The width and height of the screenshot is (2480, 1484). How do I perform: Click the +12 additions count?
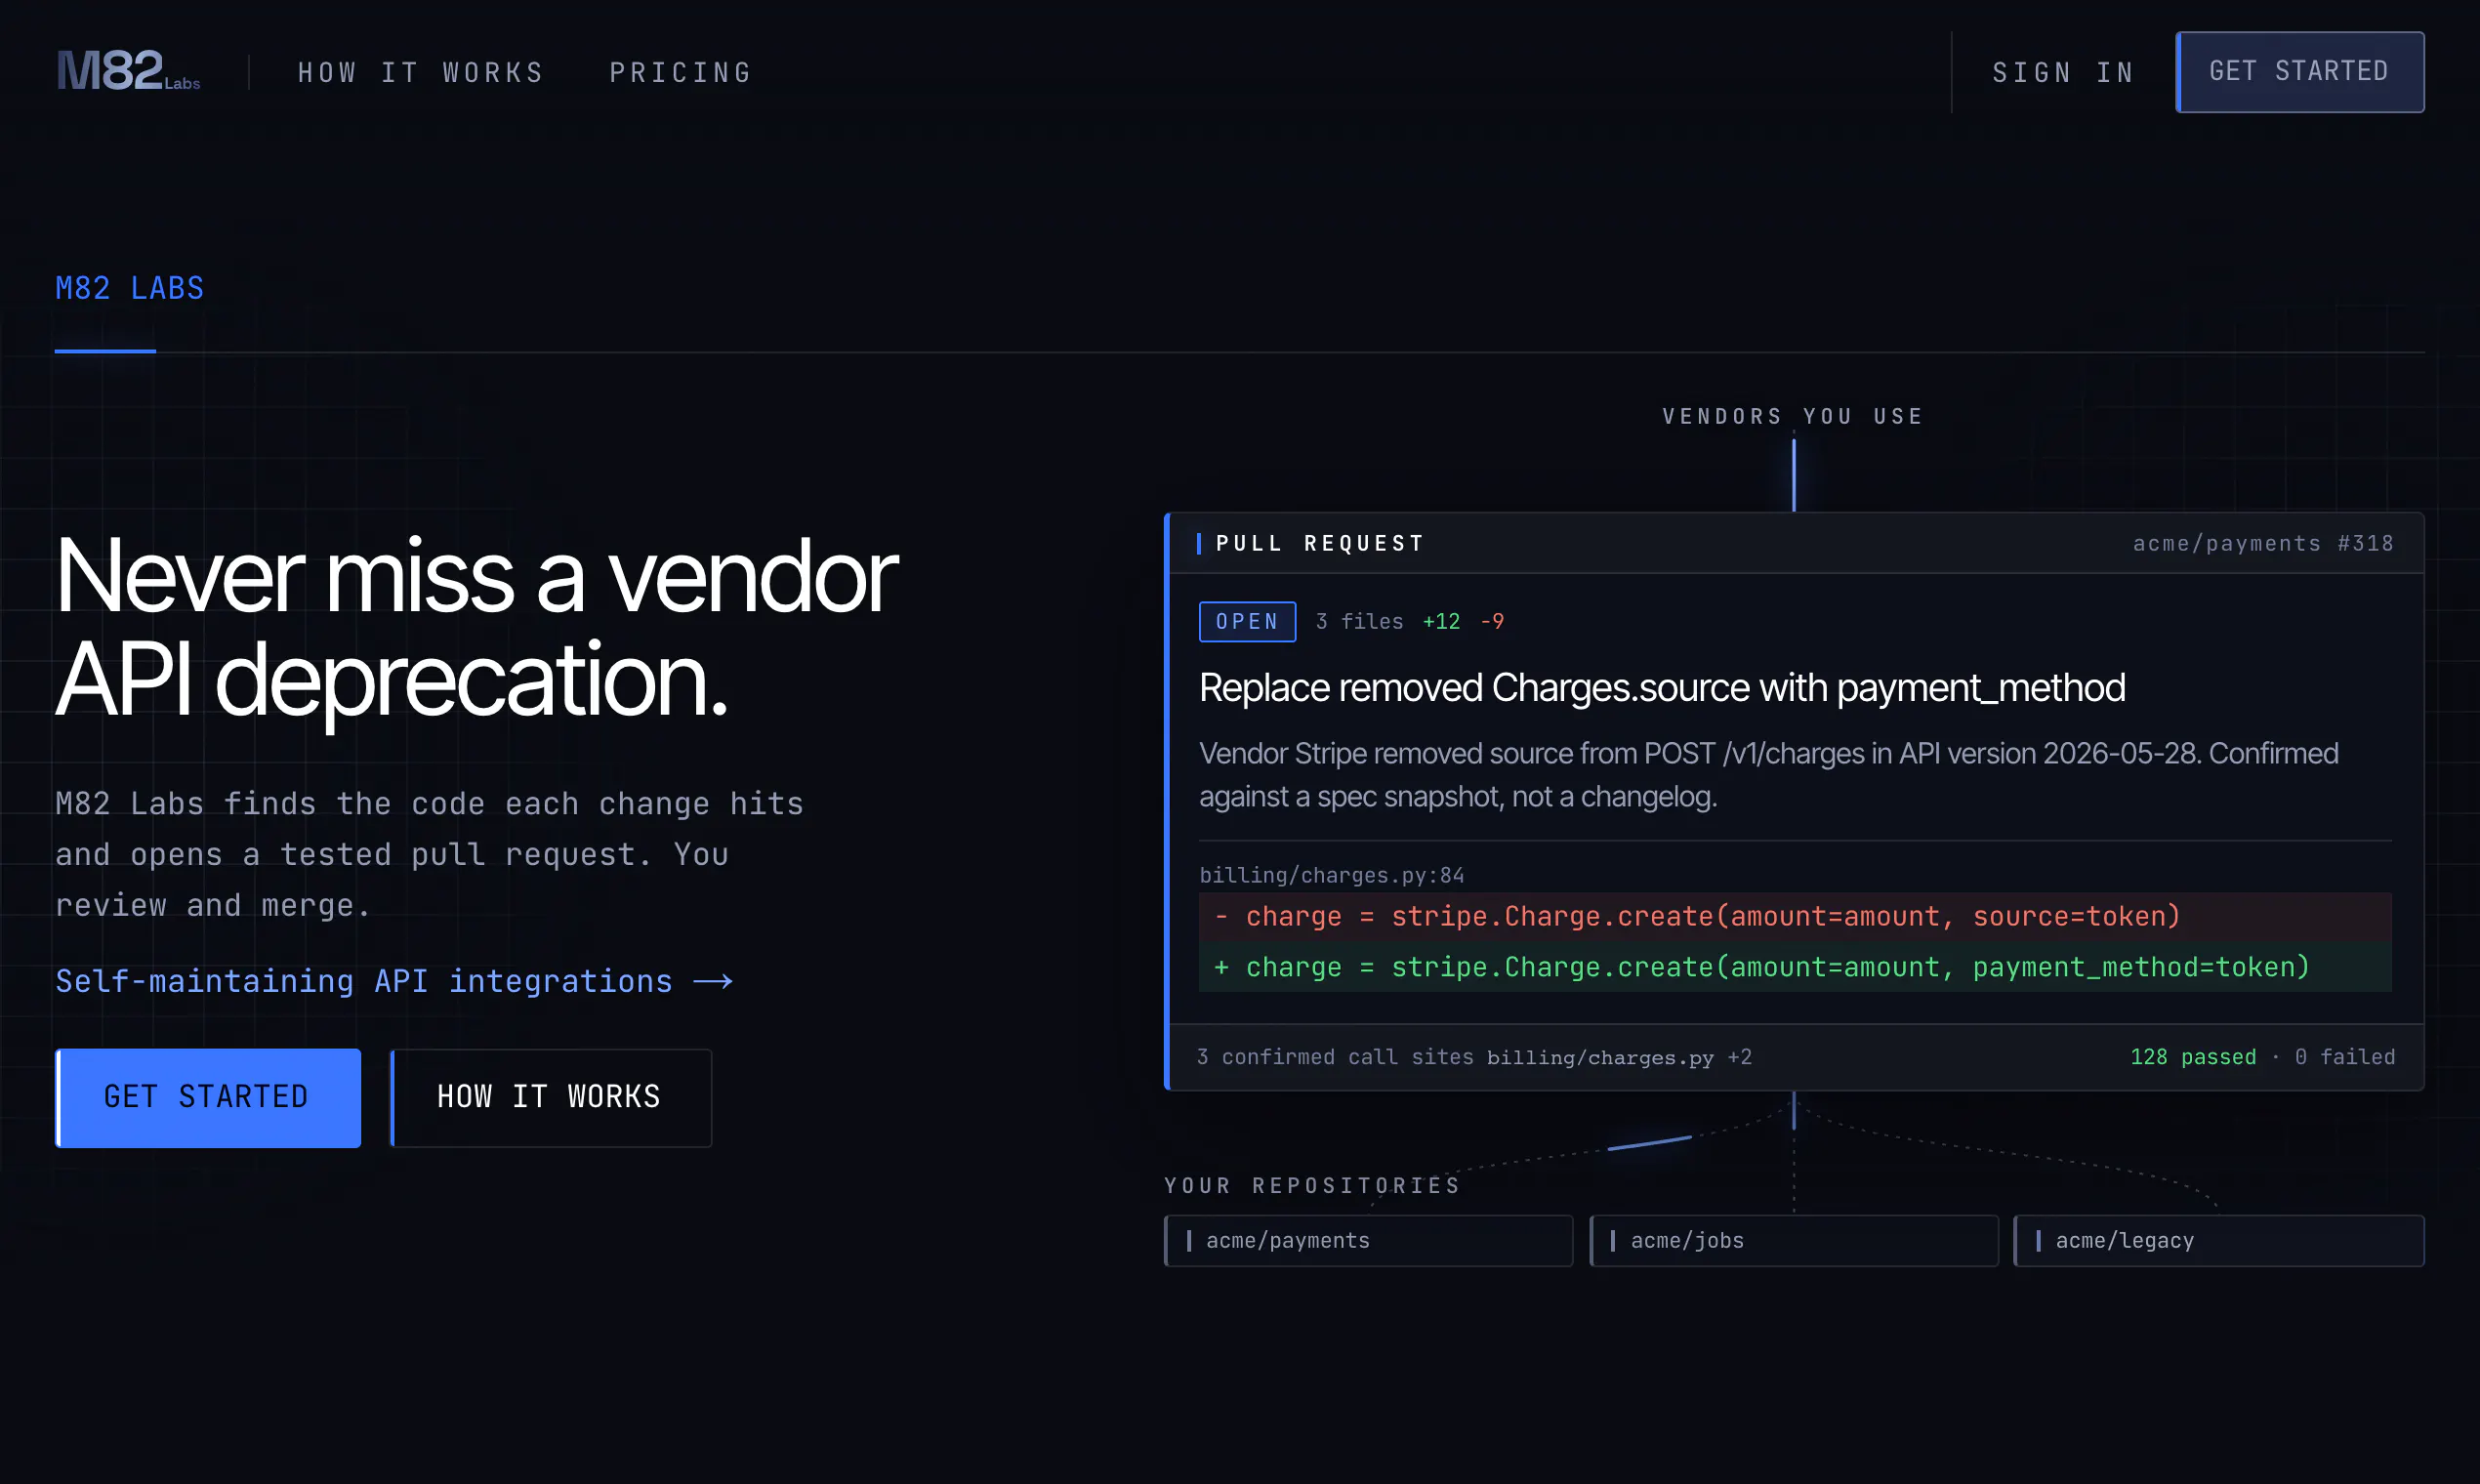(x=1441, y=621)
